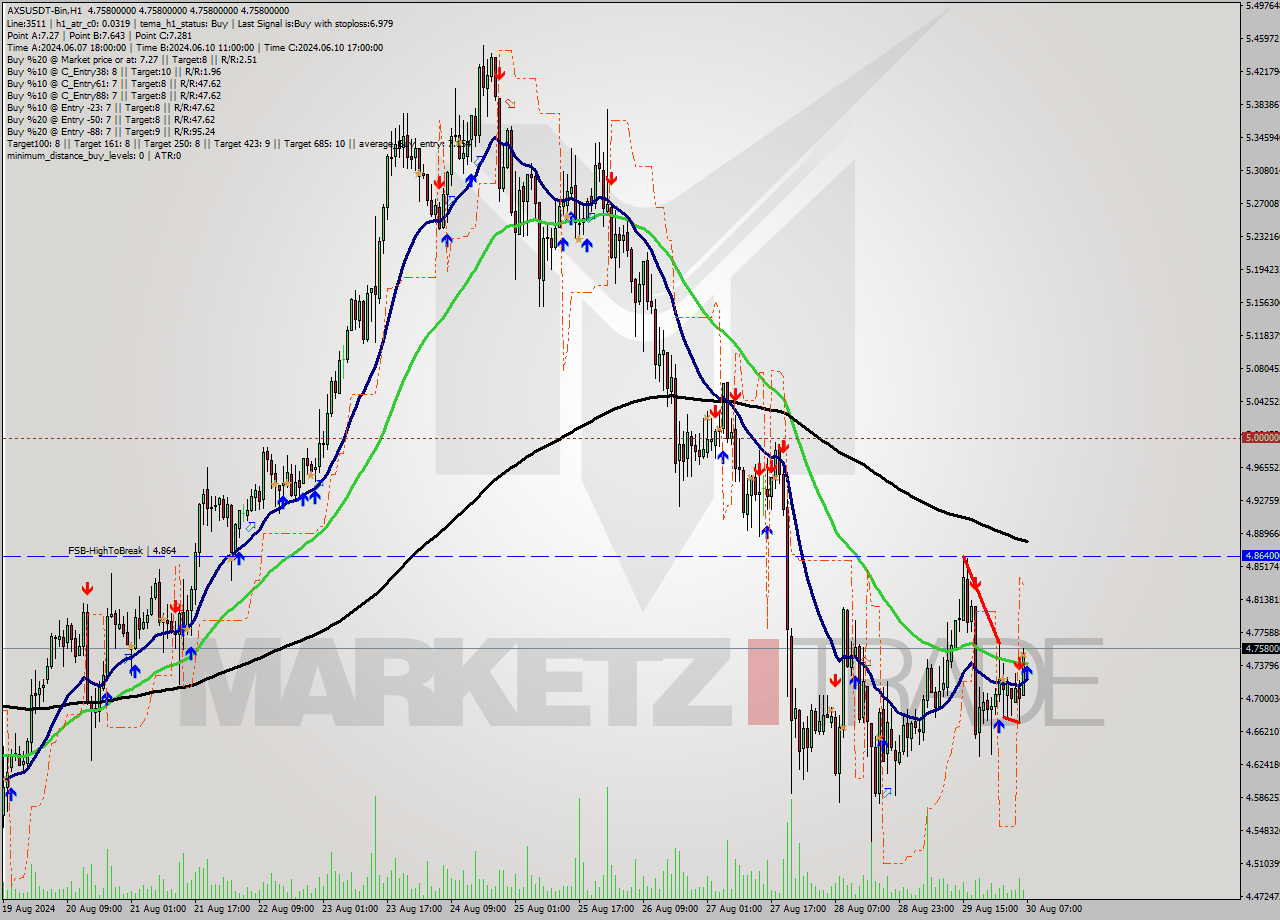Screen dimensions: 1280x920
Task: Click the '22 Aug 09:00' time axis label
Action: click(287, 909)
